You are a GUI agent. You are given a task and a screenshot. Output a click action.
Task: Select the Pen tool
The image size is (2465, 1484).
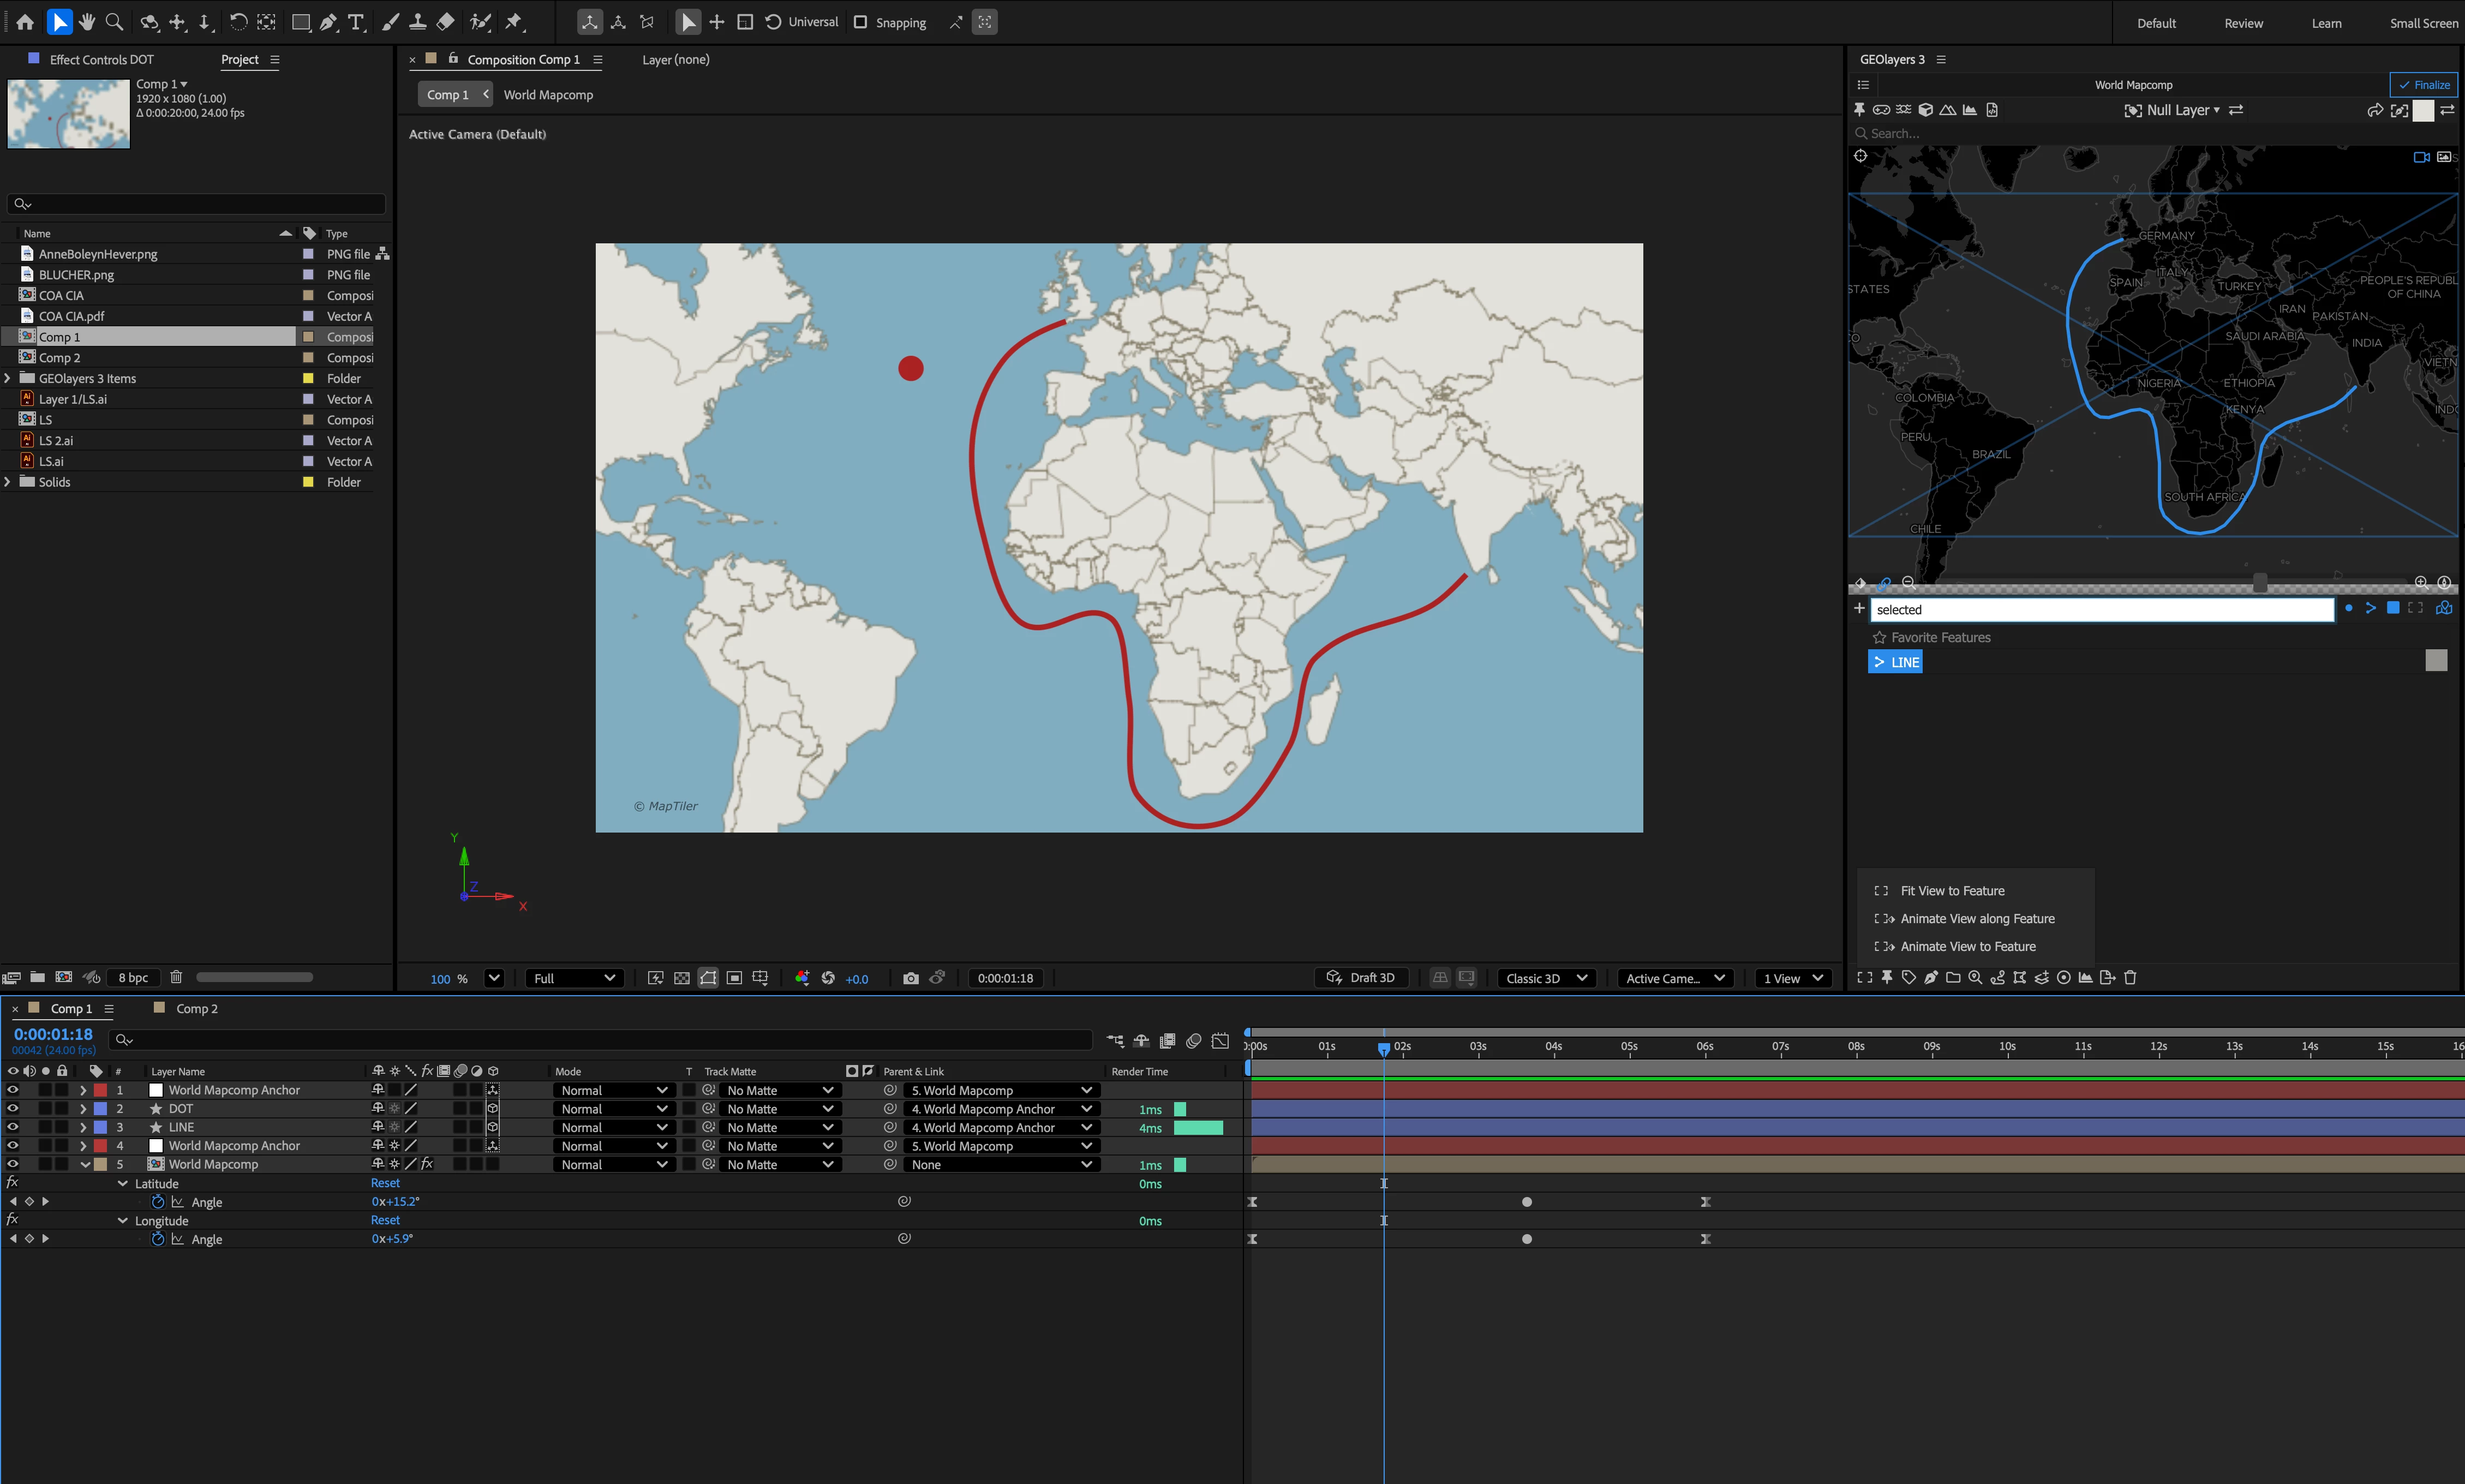(x=328, y=21)
